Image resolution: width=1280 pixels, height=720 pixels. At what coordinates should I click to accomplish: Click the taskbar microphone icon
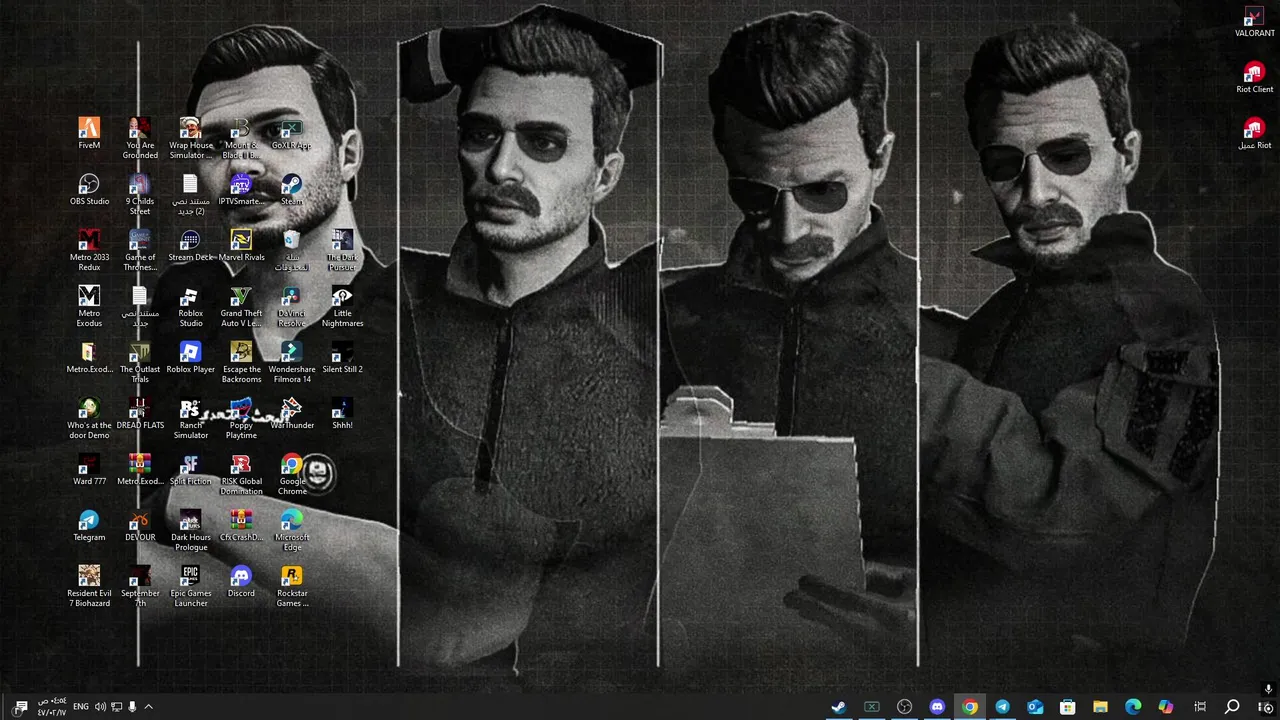[132, 707]
